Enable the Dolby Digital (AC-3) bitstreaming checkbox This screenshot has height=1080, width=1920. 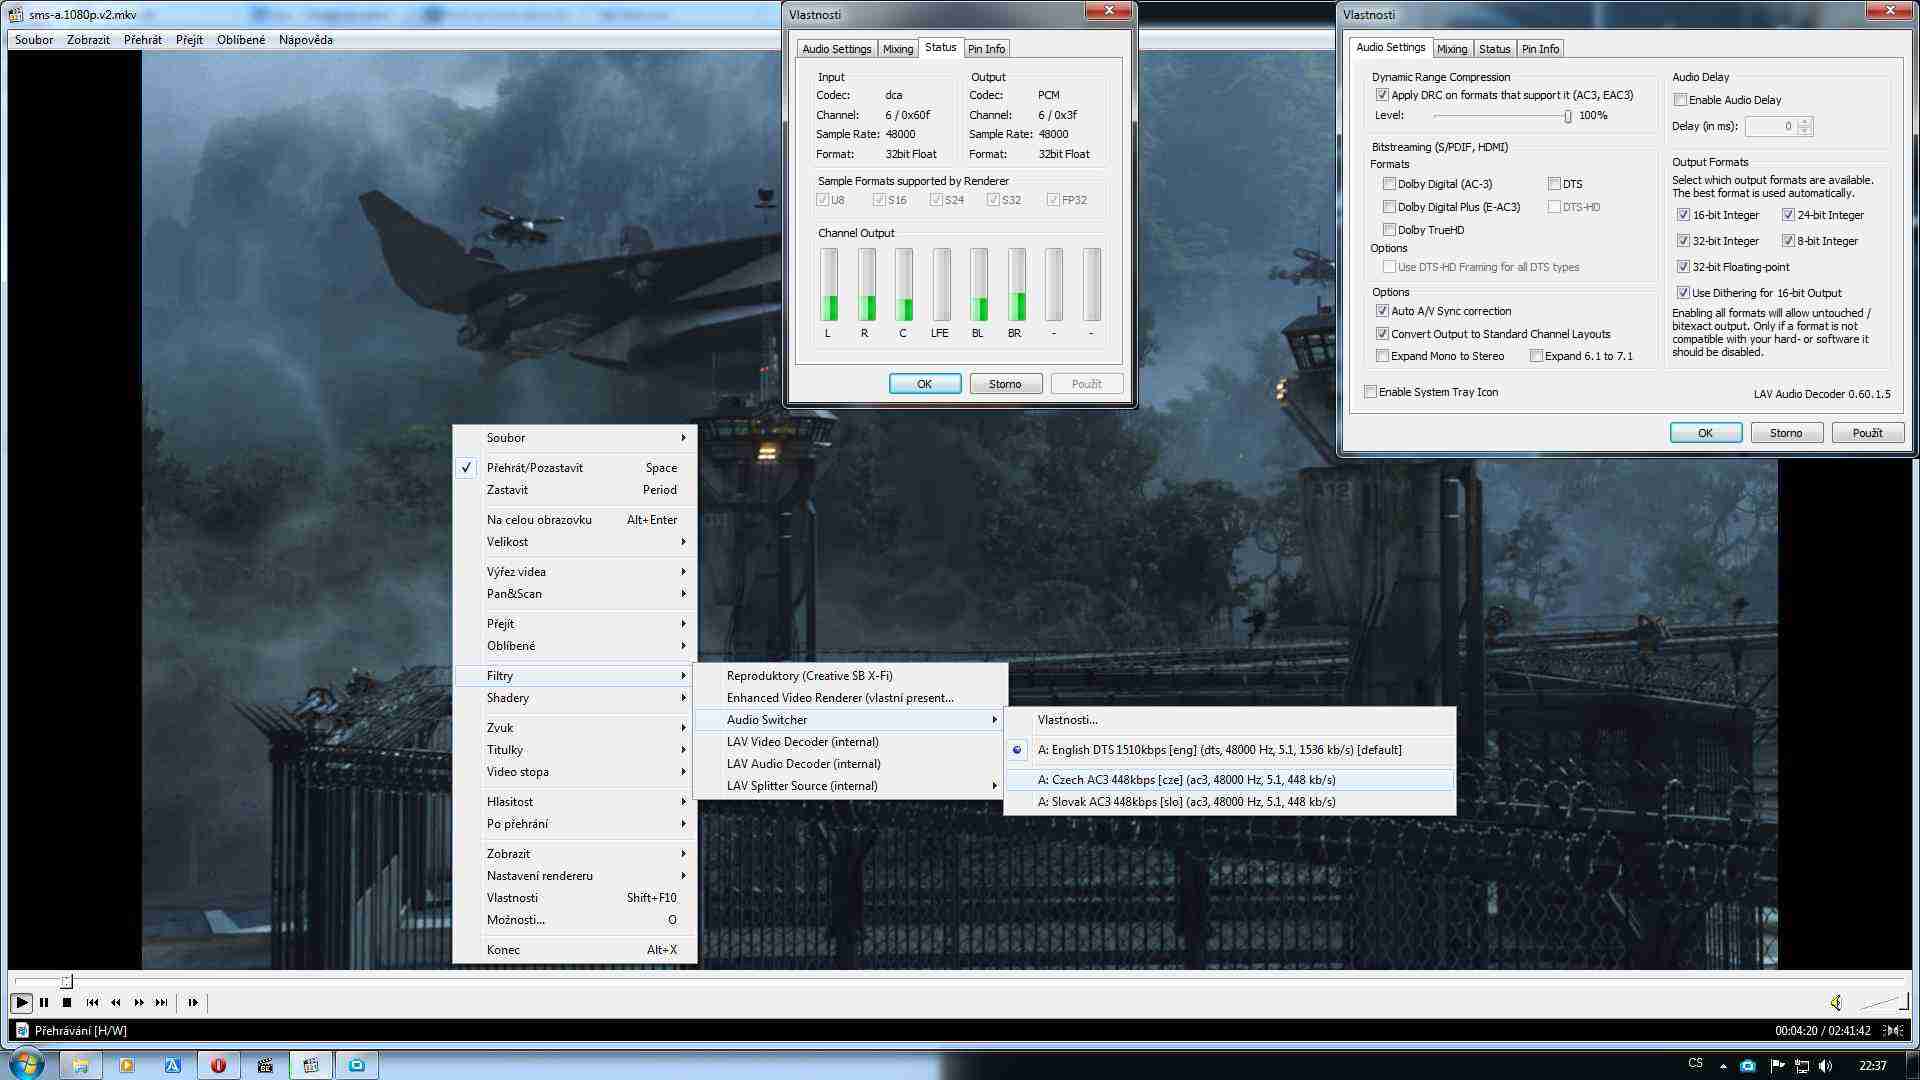(x=1389, y=184)
